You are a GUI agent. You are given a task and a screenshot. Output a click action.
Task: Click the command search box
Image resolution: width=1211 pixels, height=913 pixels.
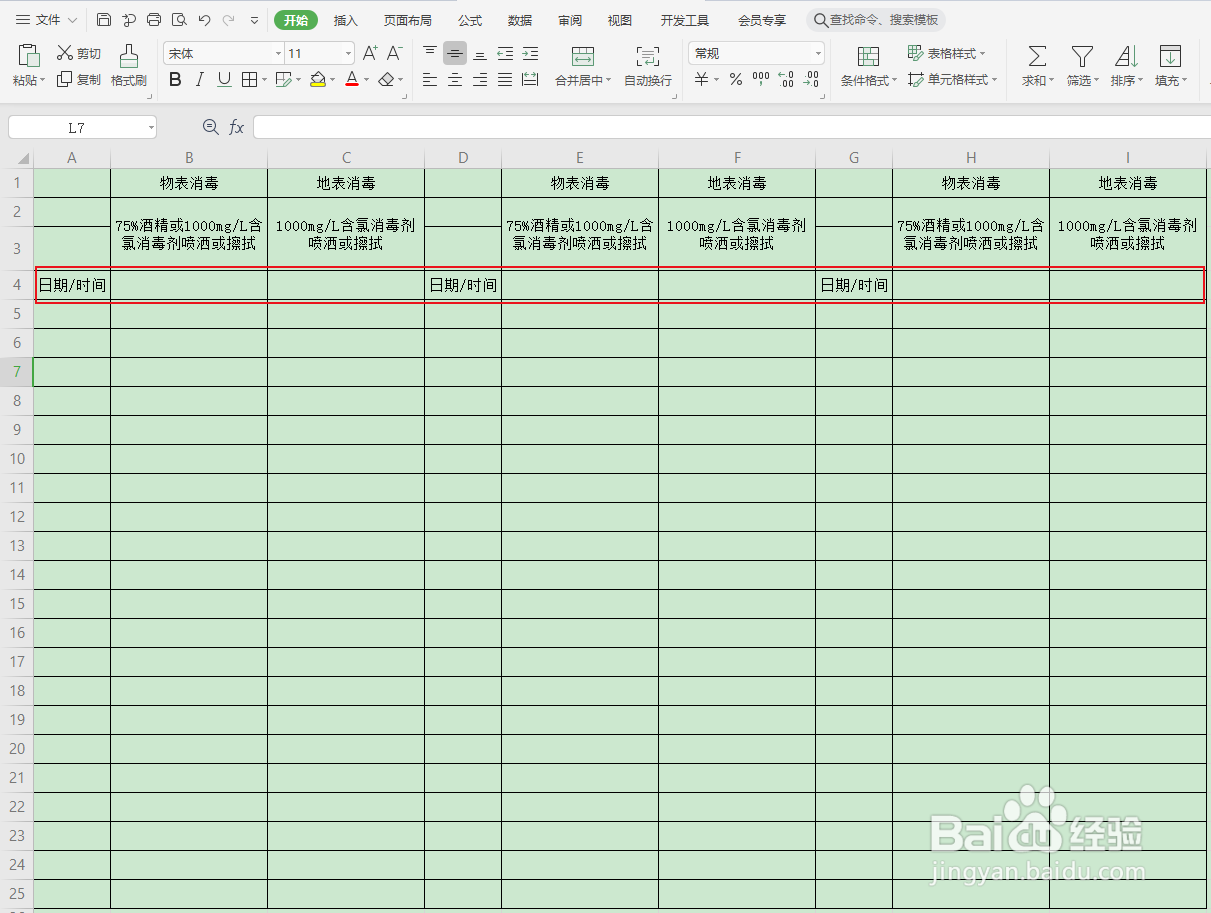click(876, 20)
